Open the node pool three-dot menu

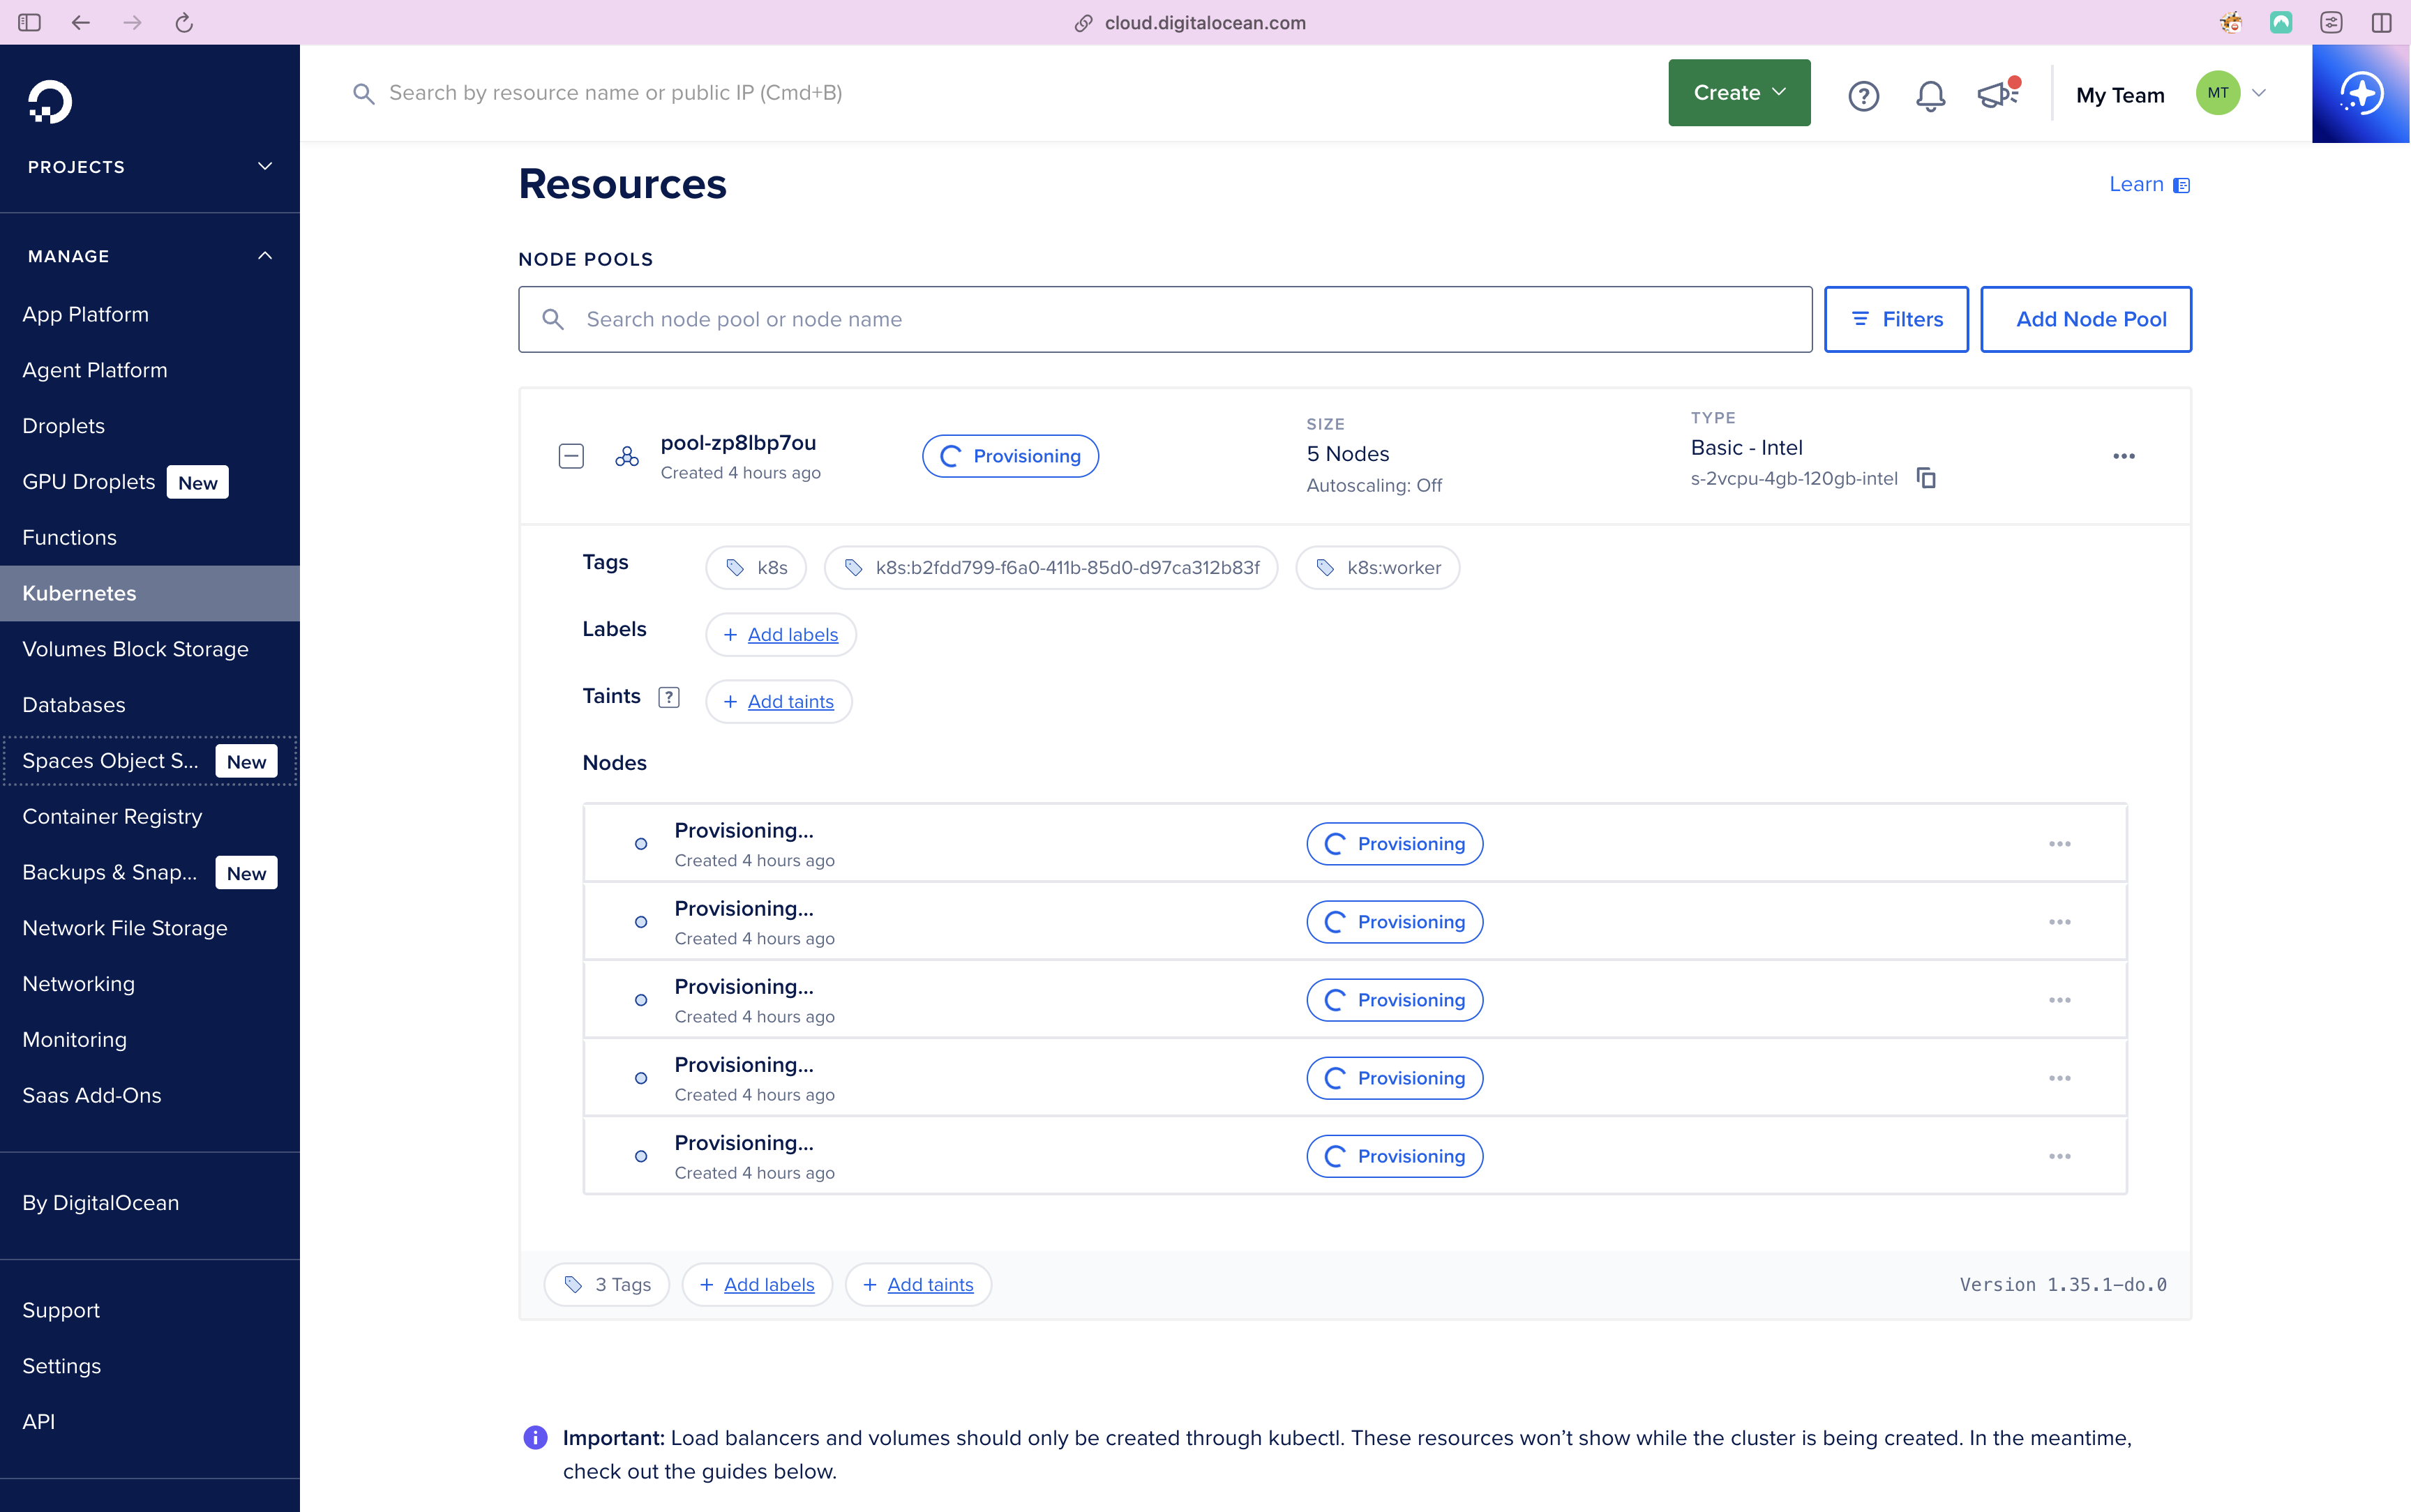2124,456
